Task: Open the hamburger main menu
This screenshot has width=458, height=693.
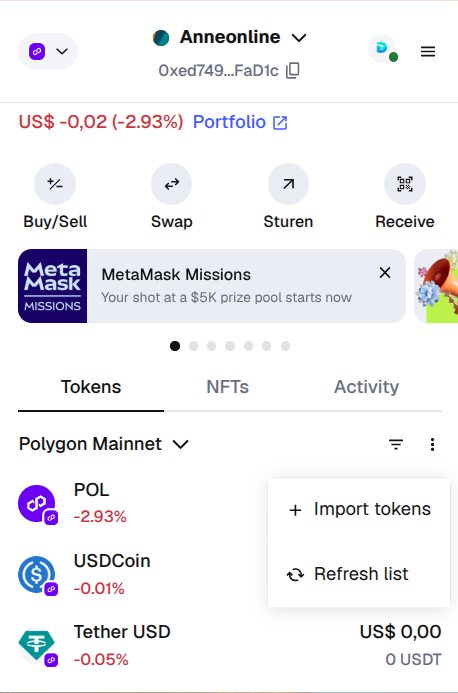Action: [427, 52]
